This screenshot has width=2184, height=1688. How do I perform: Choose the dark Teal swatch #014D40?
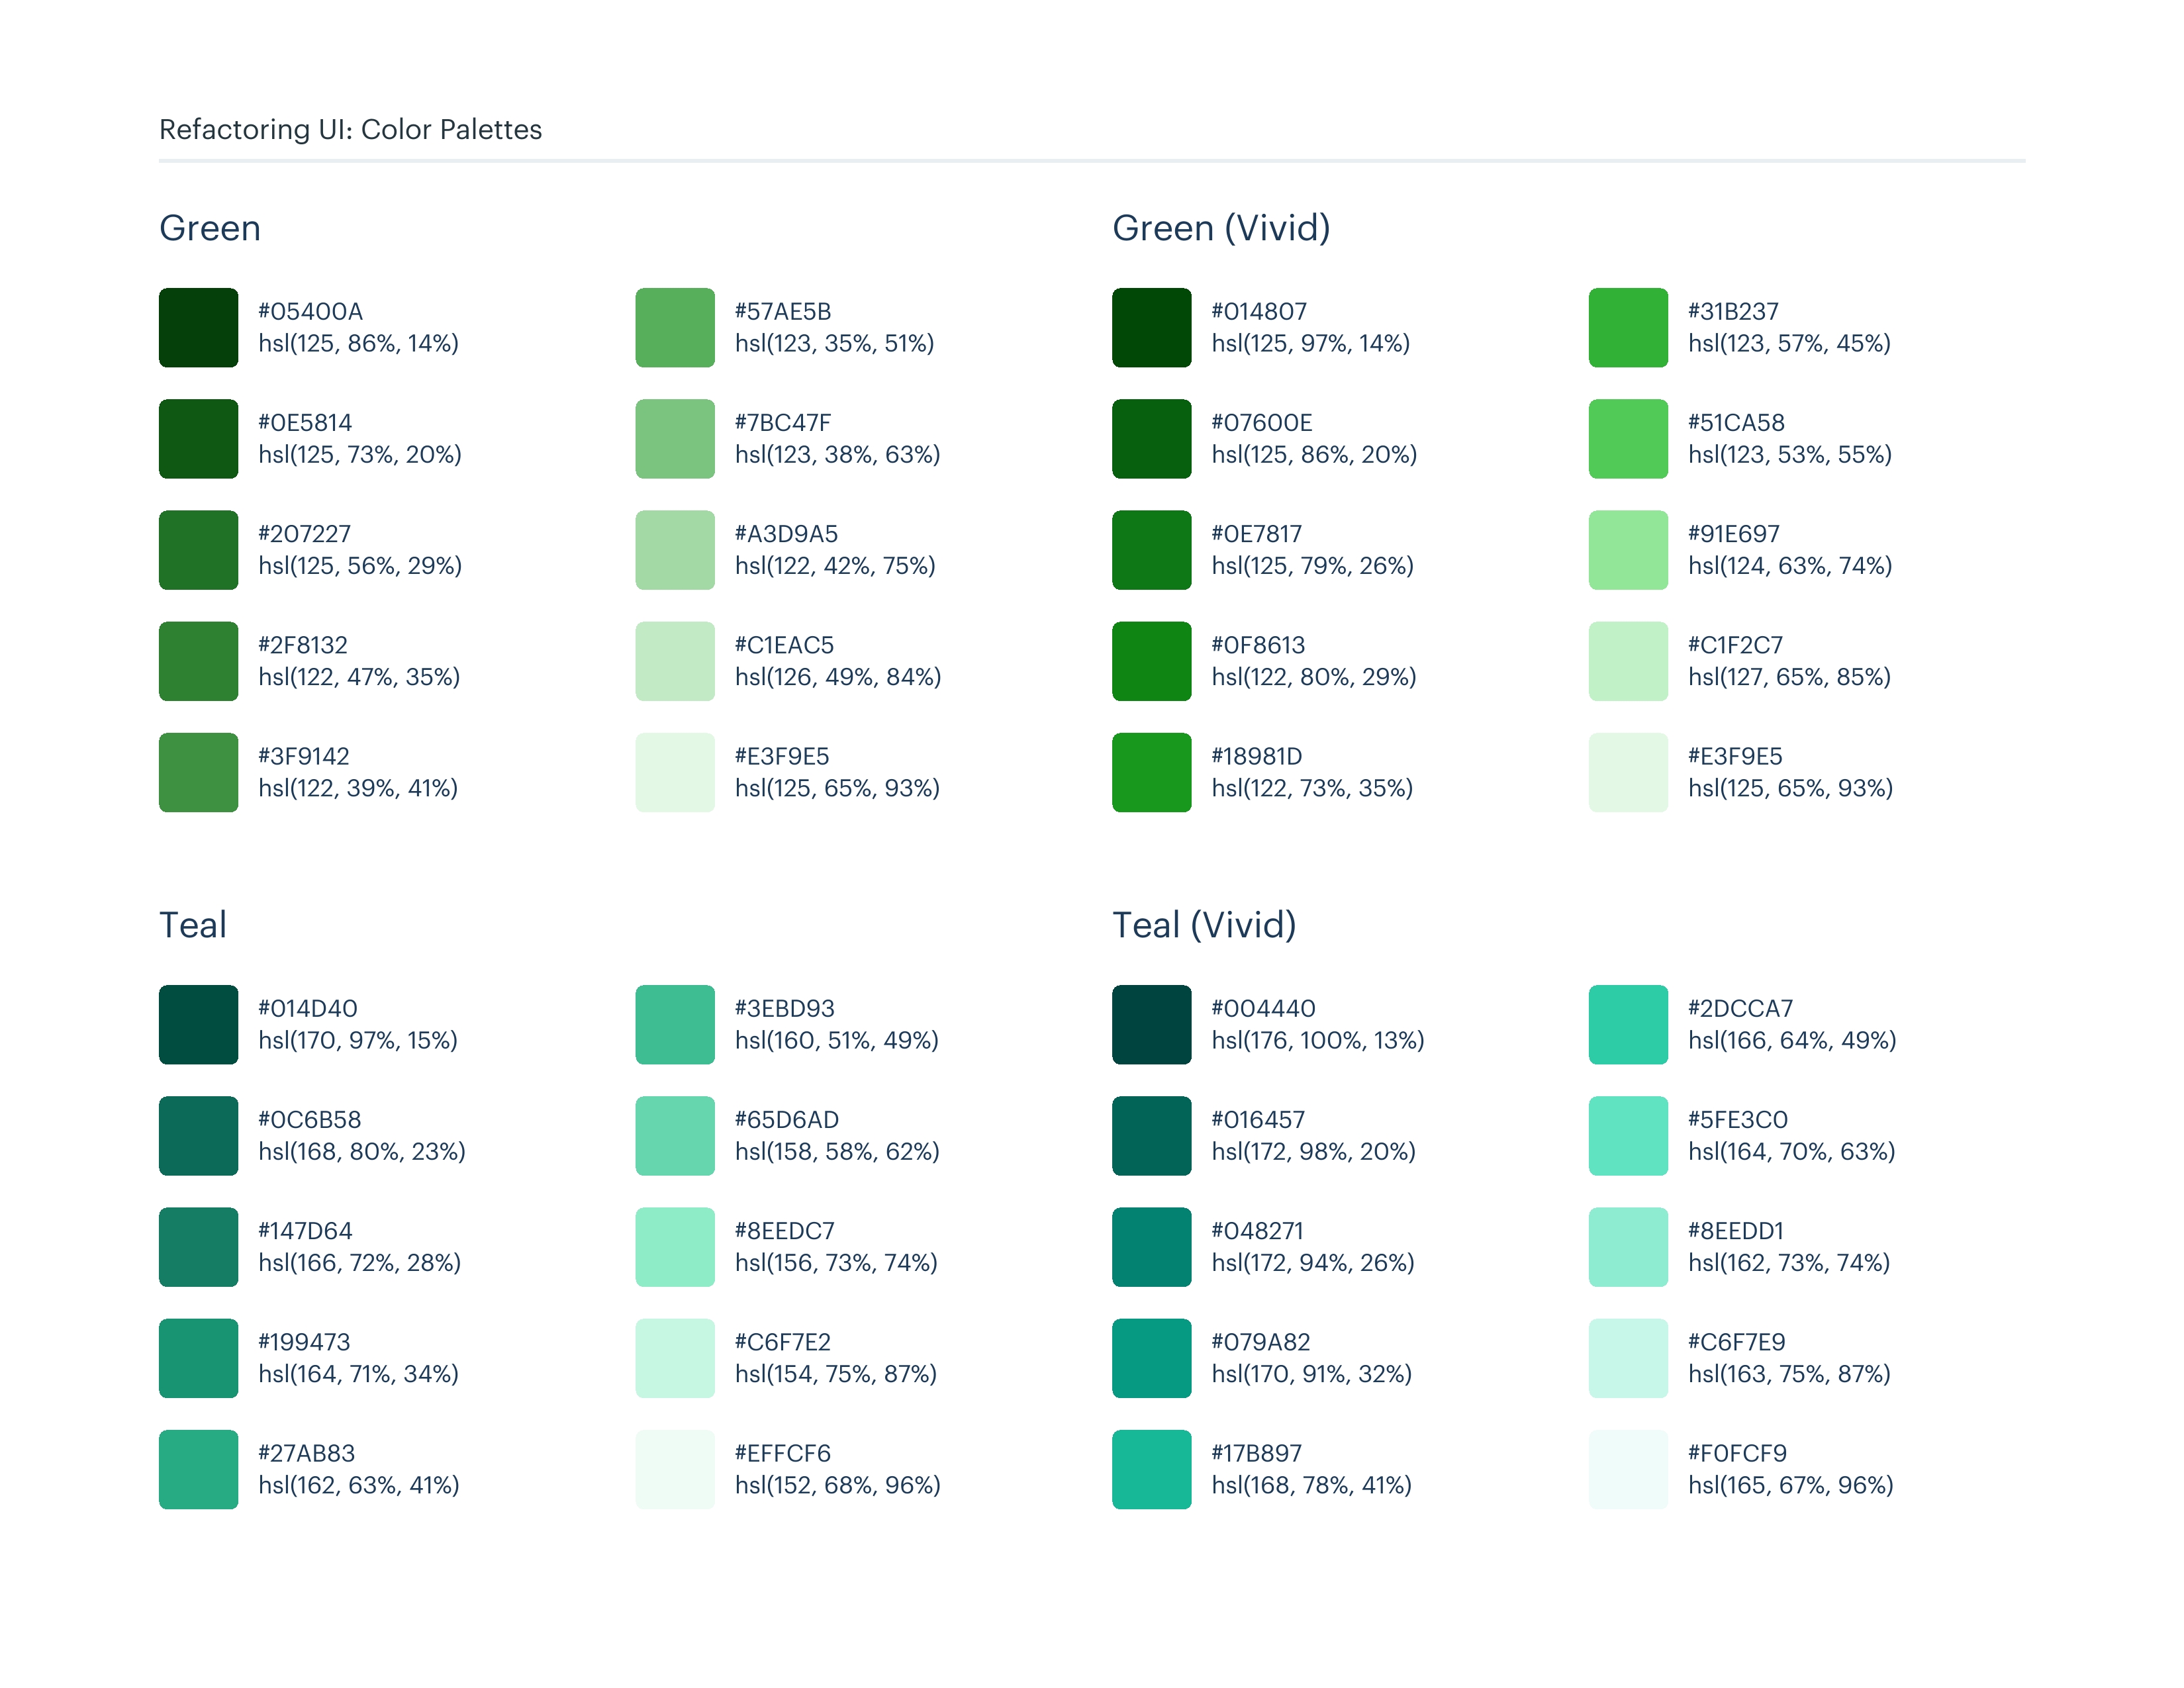pos(198,1024)
